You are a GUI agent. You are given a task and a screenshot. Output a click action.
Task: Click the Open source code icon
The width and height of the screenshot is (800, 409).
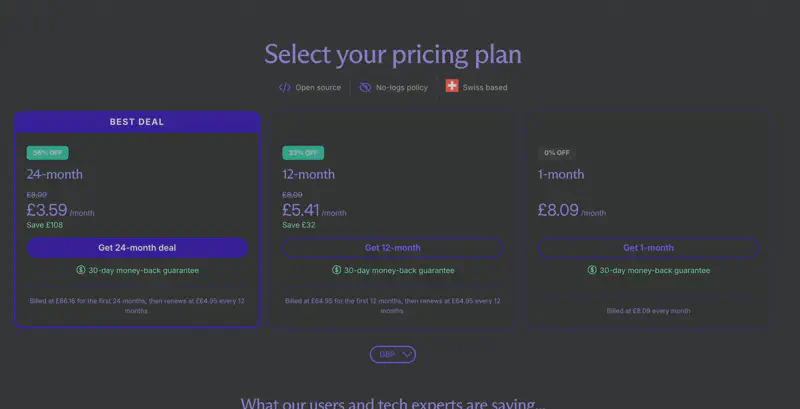(x=285, y=87)
